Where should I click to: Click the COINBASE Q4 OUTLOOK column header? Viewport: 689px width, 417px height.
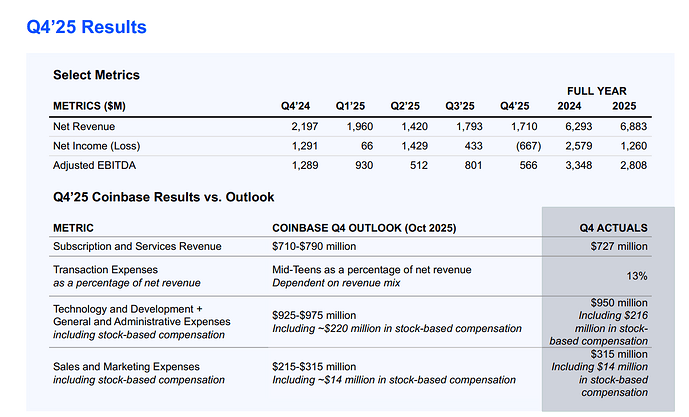point(364,228)
